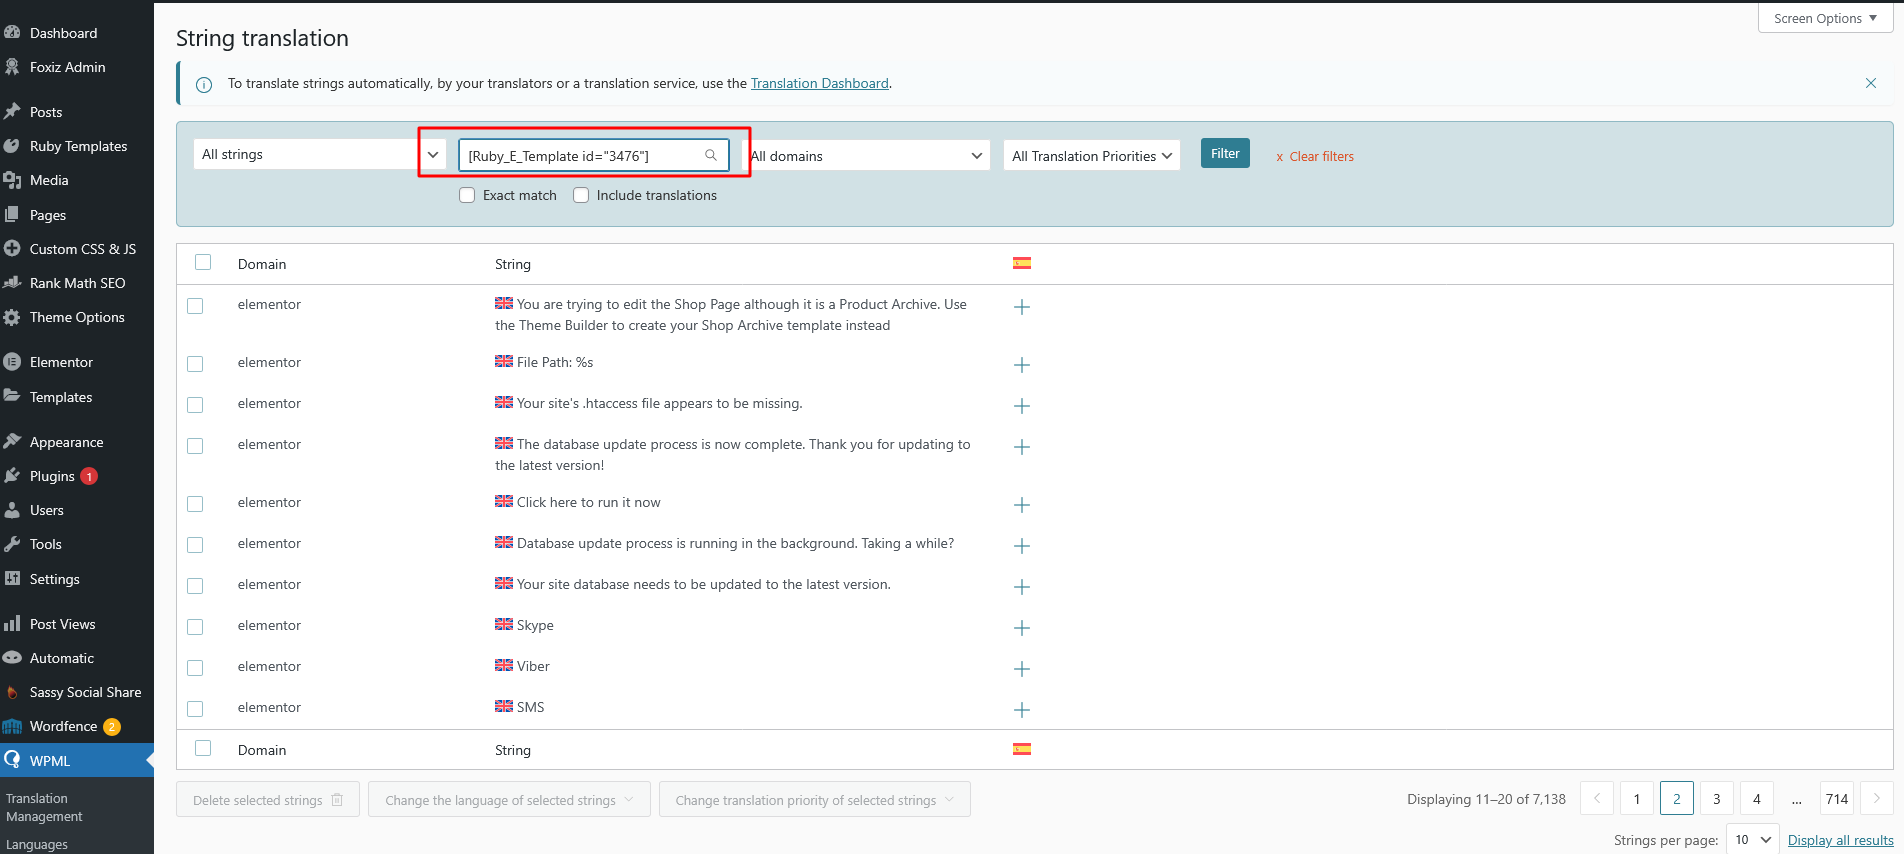Add translation for Viber string
The height and width of the screenshot is (854, 1904).
tap(1022, 669)
